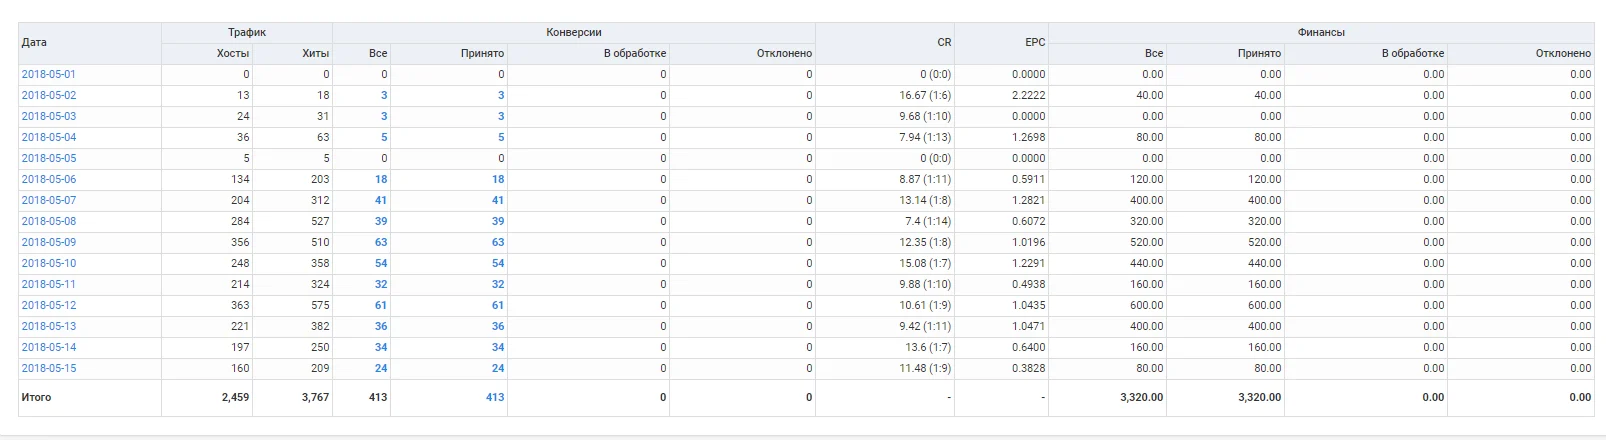Select CR value 16.67 (1:6)
The width and height of the screenshot is (1606, 440).
[x=925, y=95]
